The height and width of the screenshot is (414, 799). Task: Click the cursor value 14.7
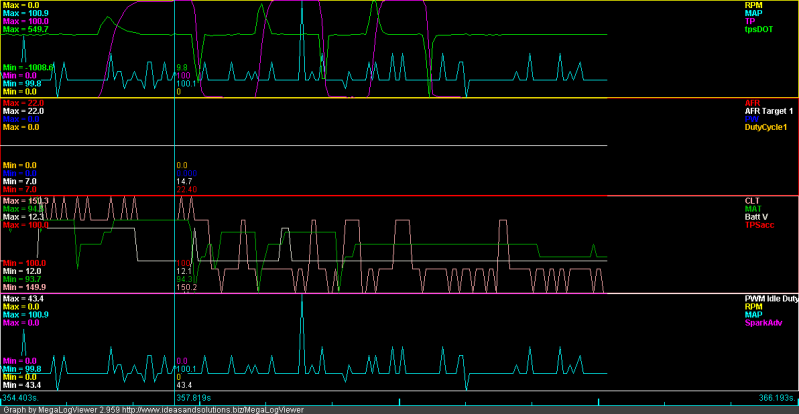[183, 181]
